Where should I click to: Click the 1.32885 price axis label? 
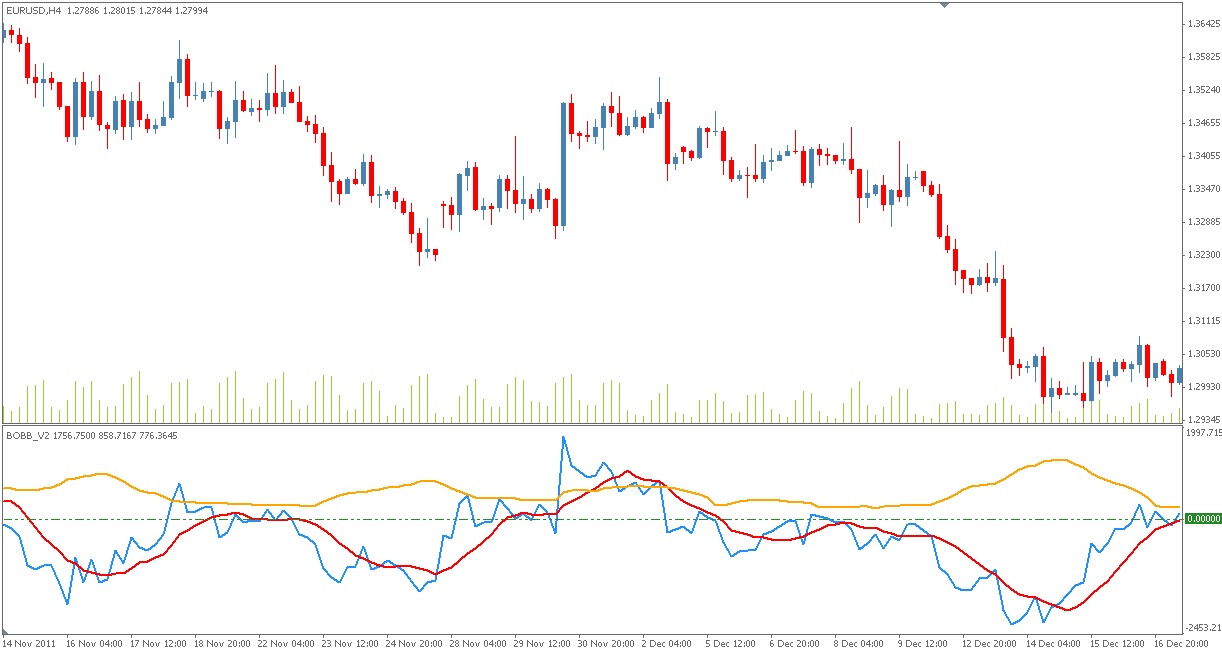click(x=1203, y=221)
